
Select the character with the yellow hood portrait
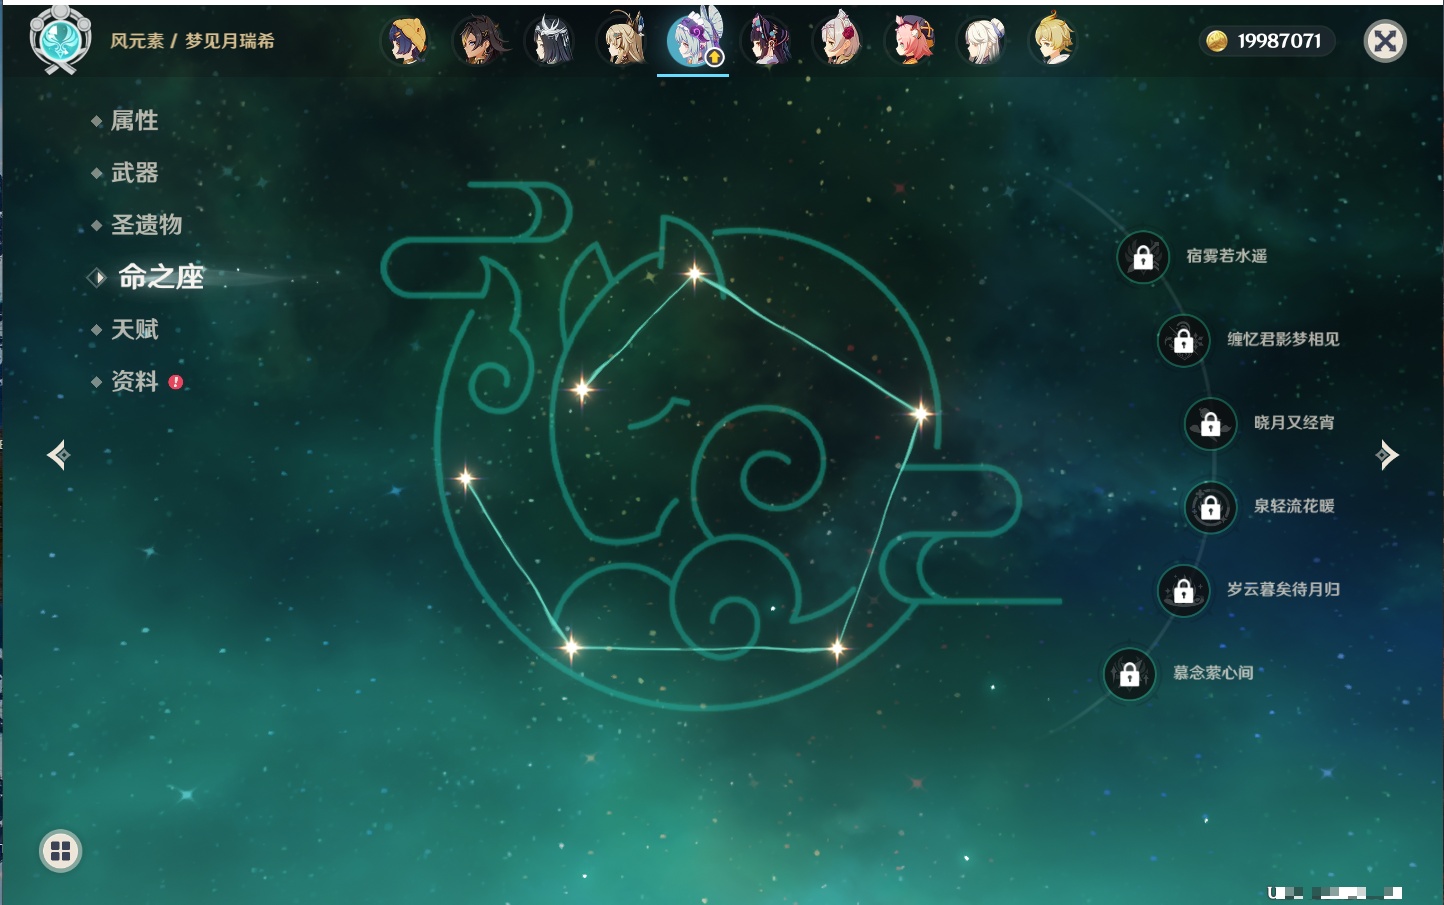(407, 41)
